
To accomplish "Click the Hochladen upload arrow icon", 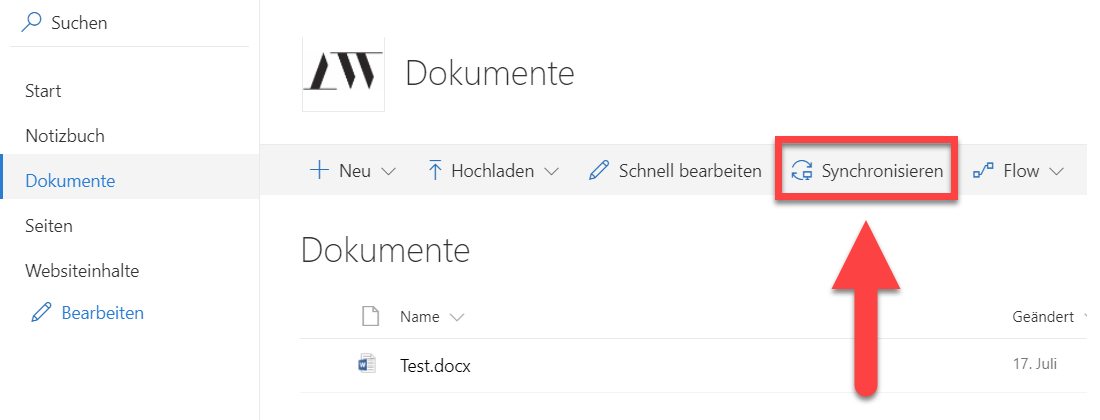I will [435, 171].
